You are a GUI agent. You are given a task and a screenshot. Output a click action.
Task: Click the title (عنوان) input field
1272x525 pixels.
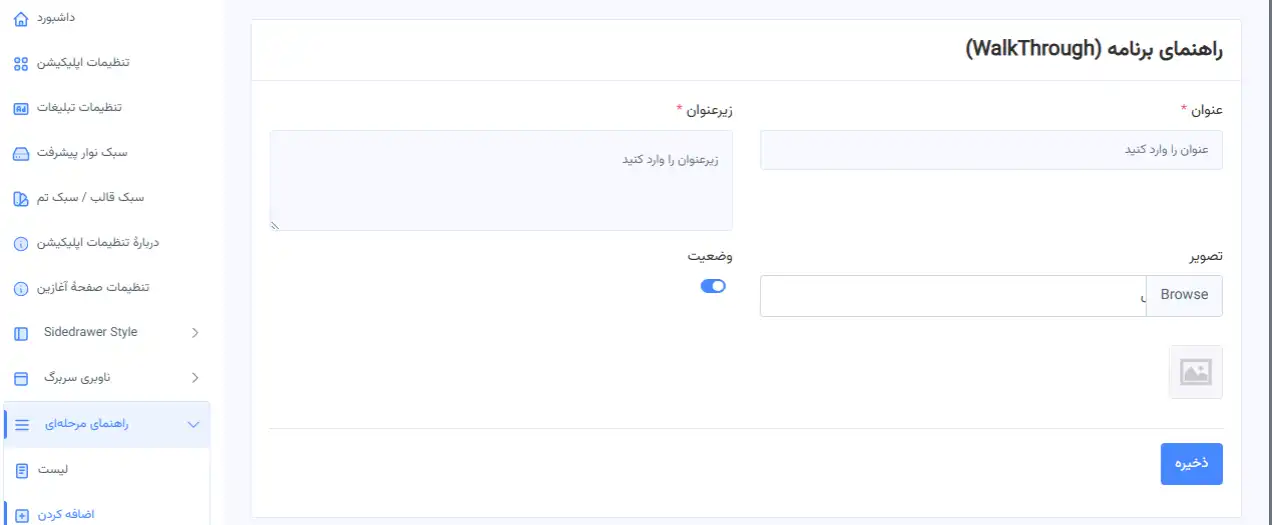coord(990,150)
